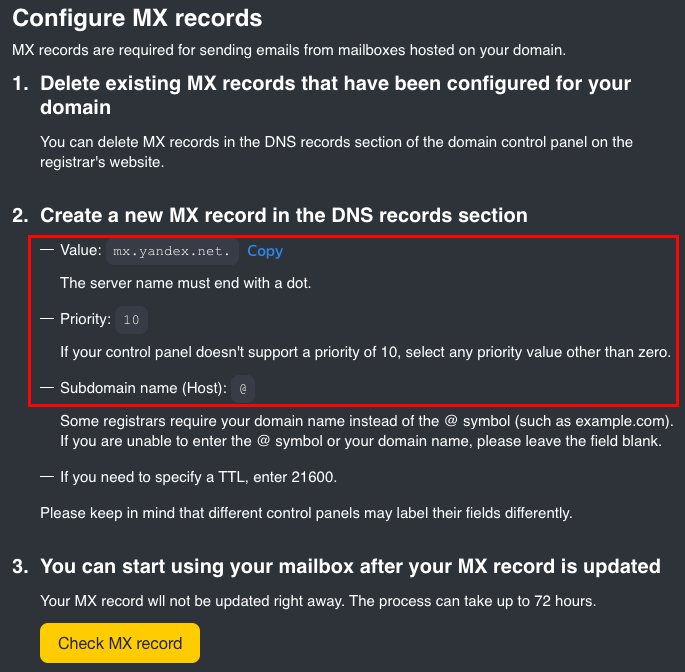Click the Subdomain name (Host): label
Viewport: 685px width, 672px height.
pos(144,388)
